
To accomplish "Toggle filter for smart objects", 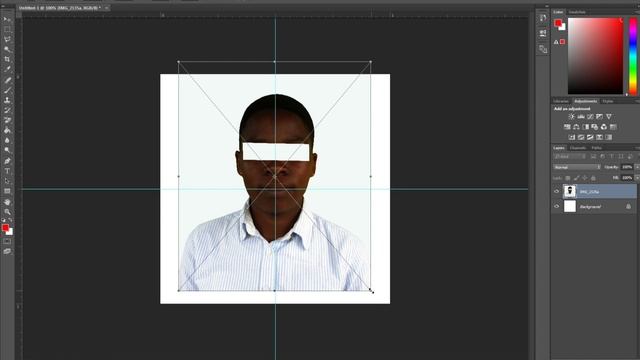I will (x=630, y=156).
